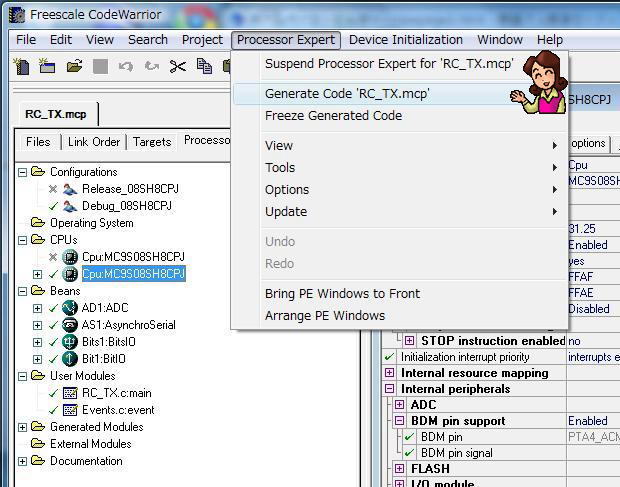Click the New Text File toolbar icon
The image size is (620, 487).
point(22,66)
